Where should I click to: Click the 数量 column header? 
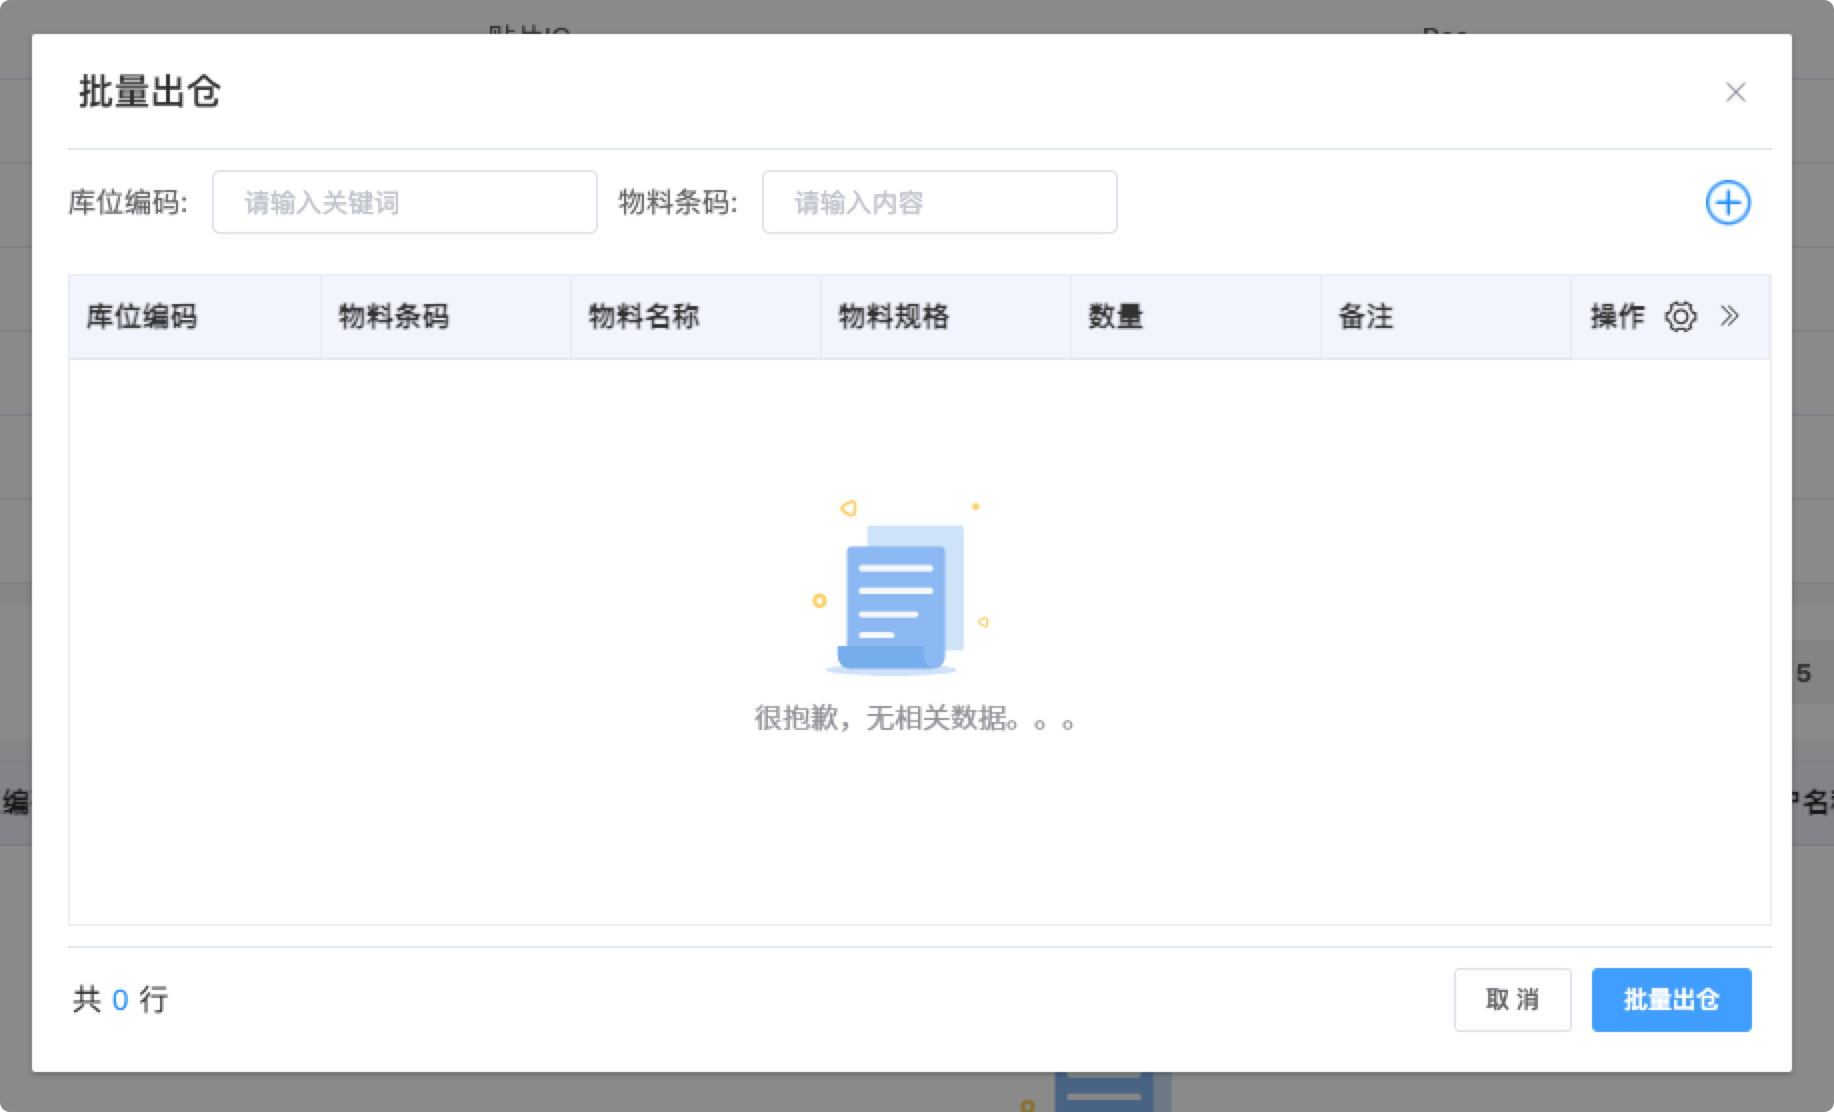click(1116, 317)
